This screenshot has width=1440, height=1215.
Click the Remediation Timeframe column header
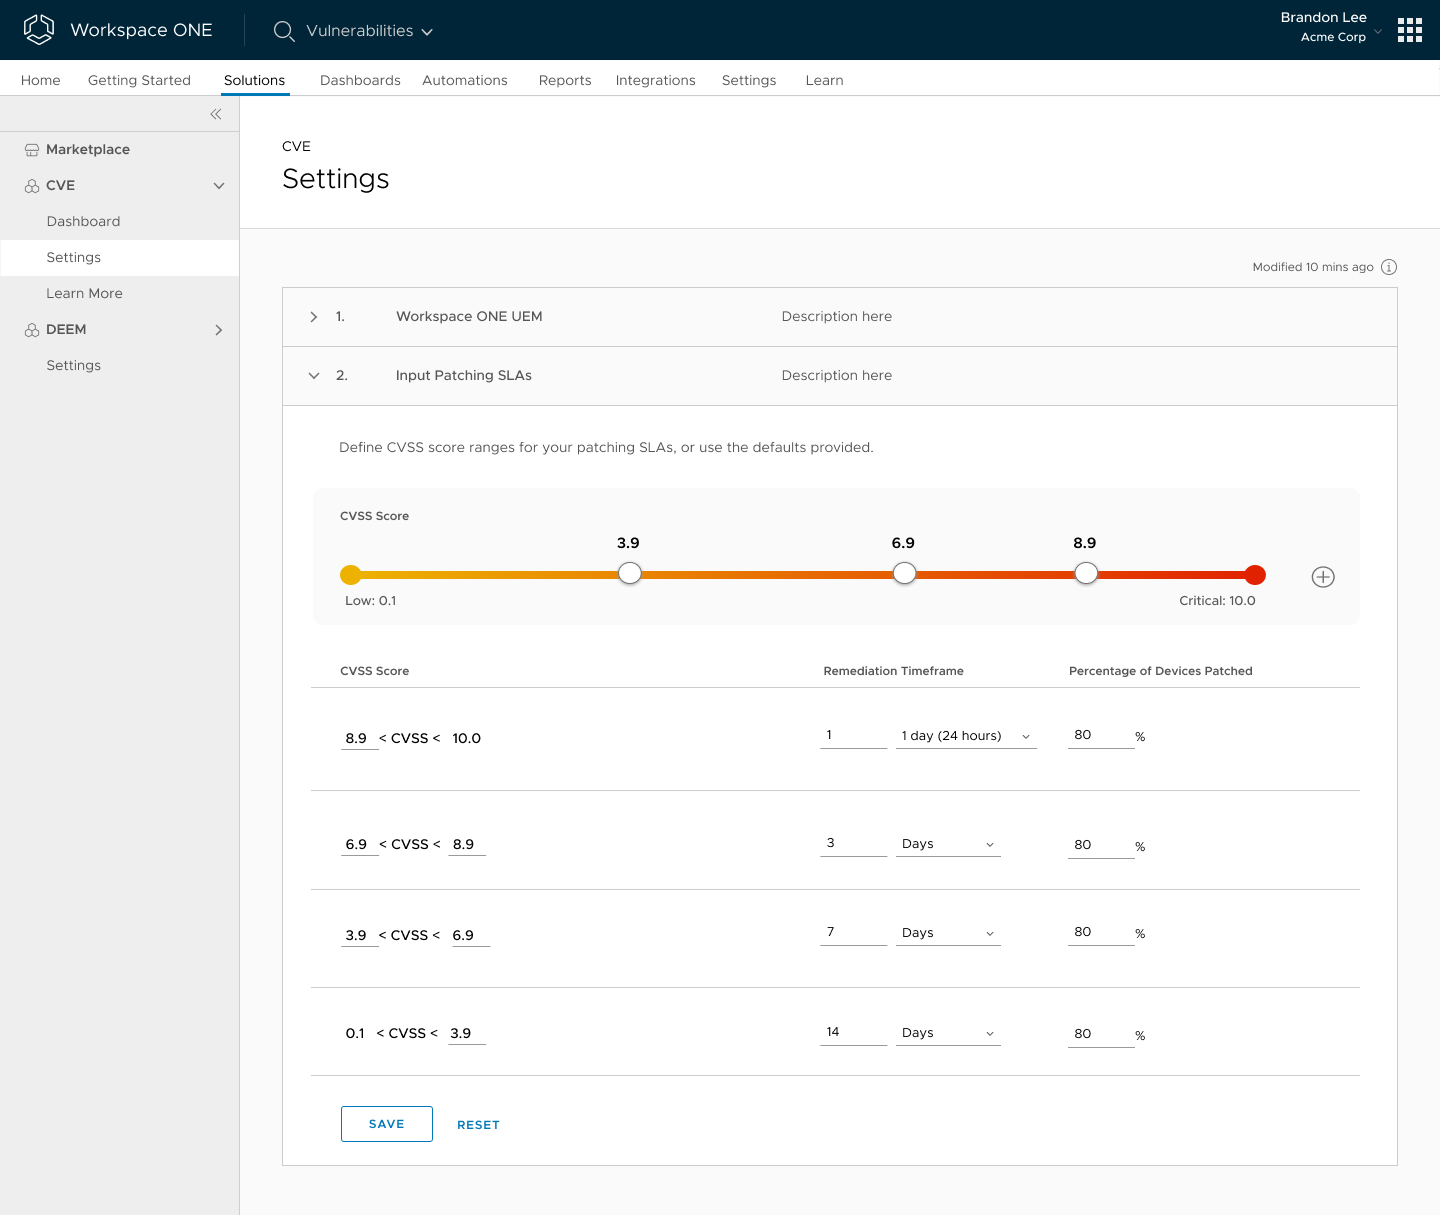click(x=894, y=671)
